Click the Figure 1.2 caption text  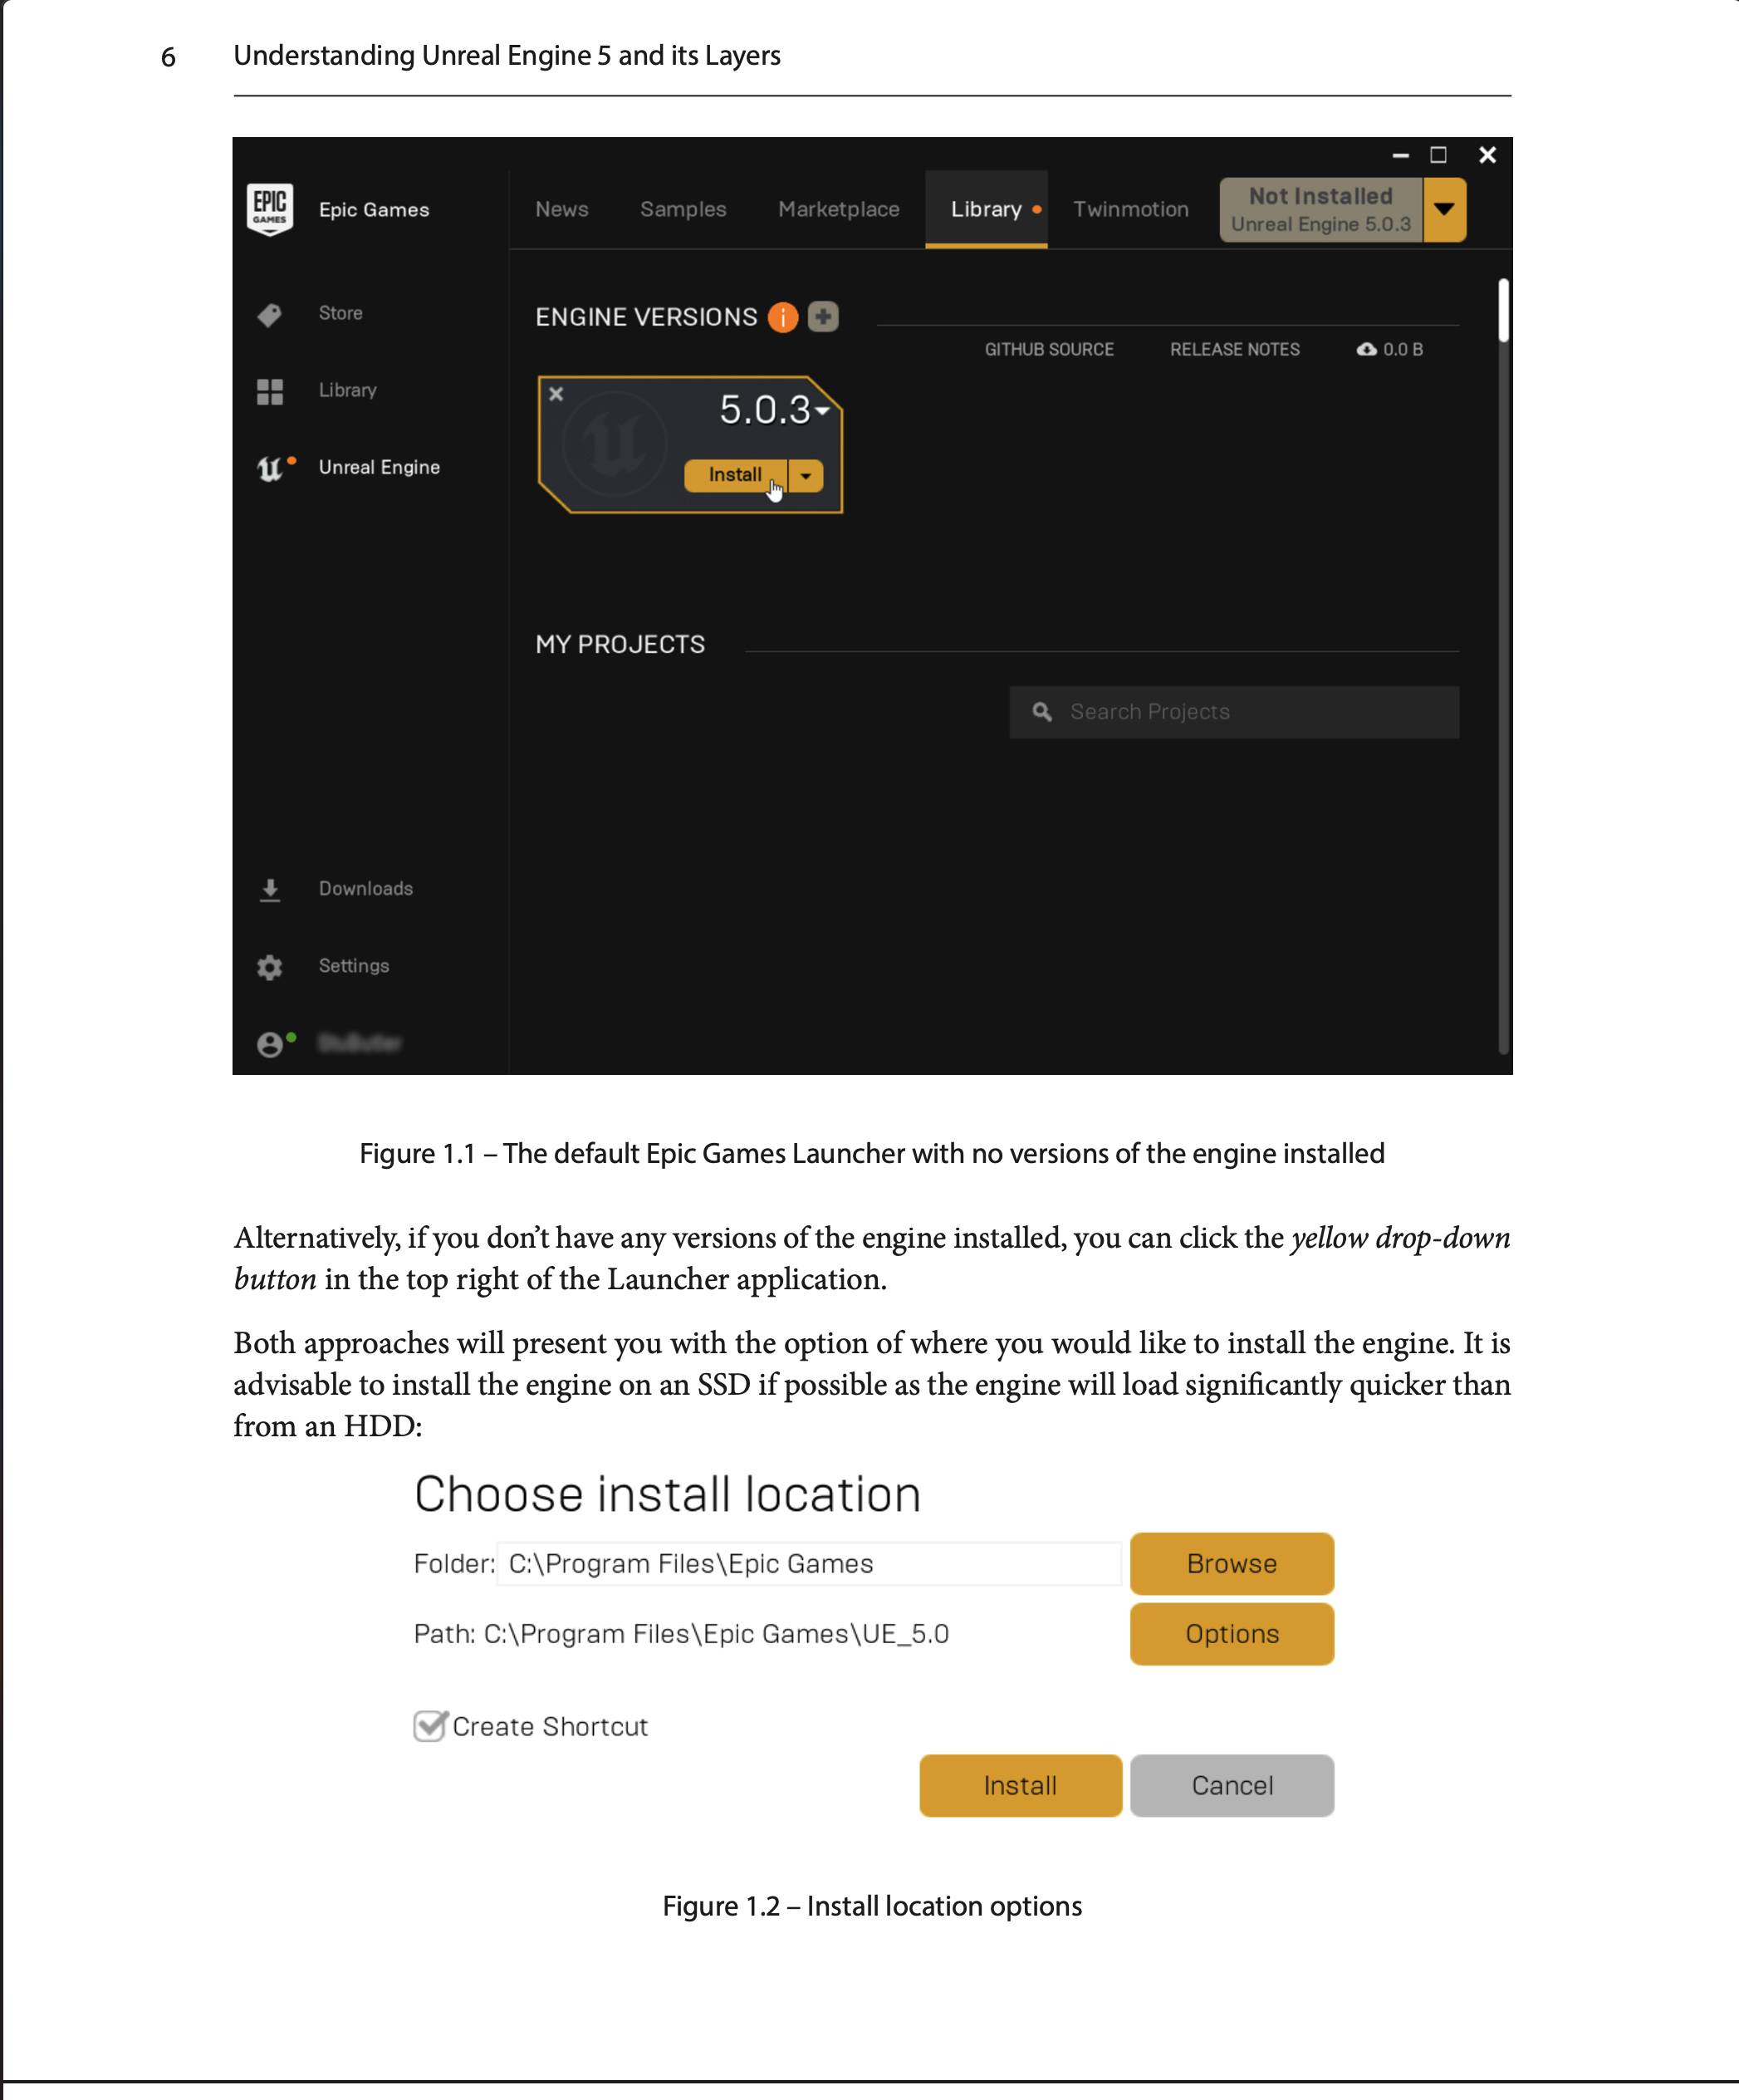[872, 1906]
